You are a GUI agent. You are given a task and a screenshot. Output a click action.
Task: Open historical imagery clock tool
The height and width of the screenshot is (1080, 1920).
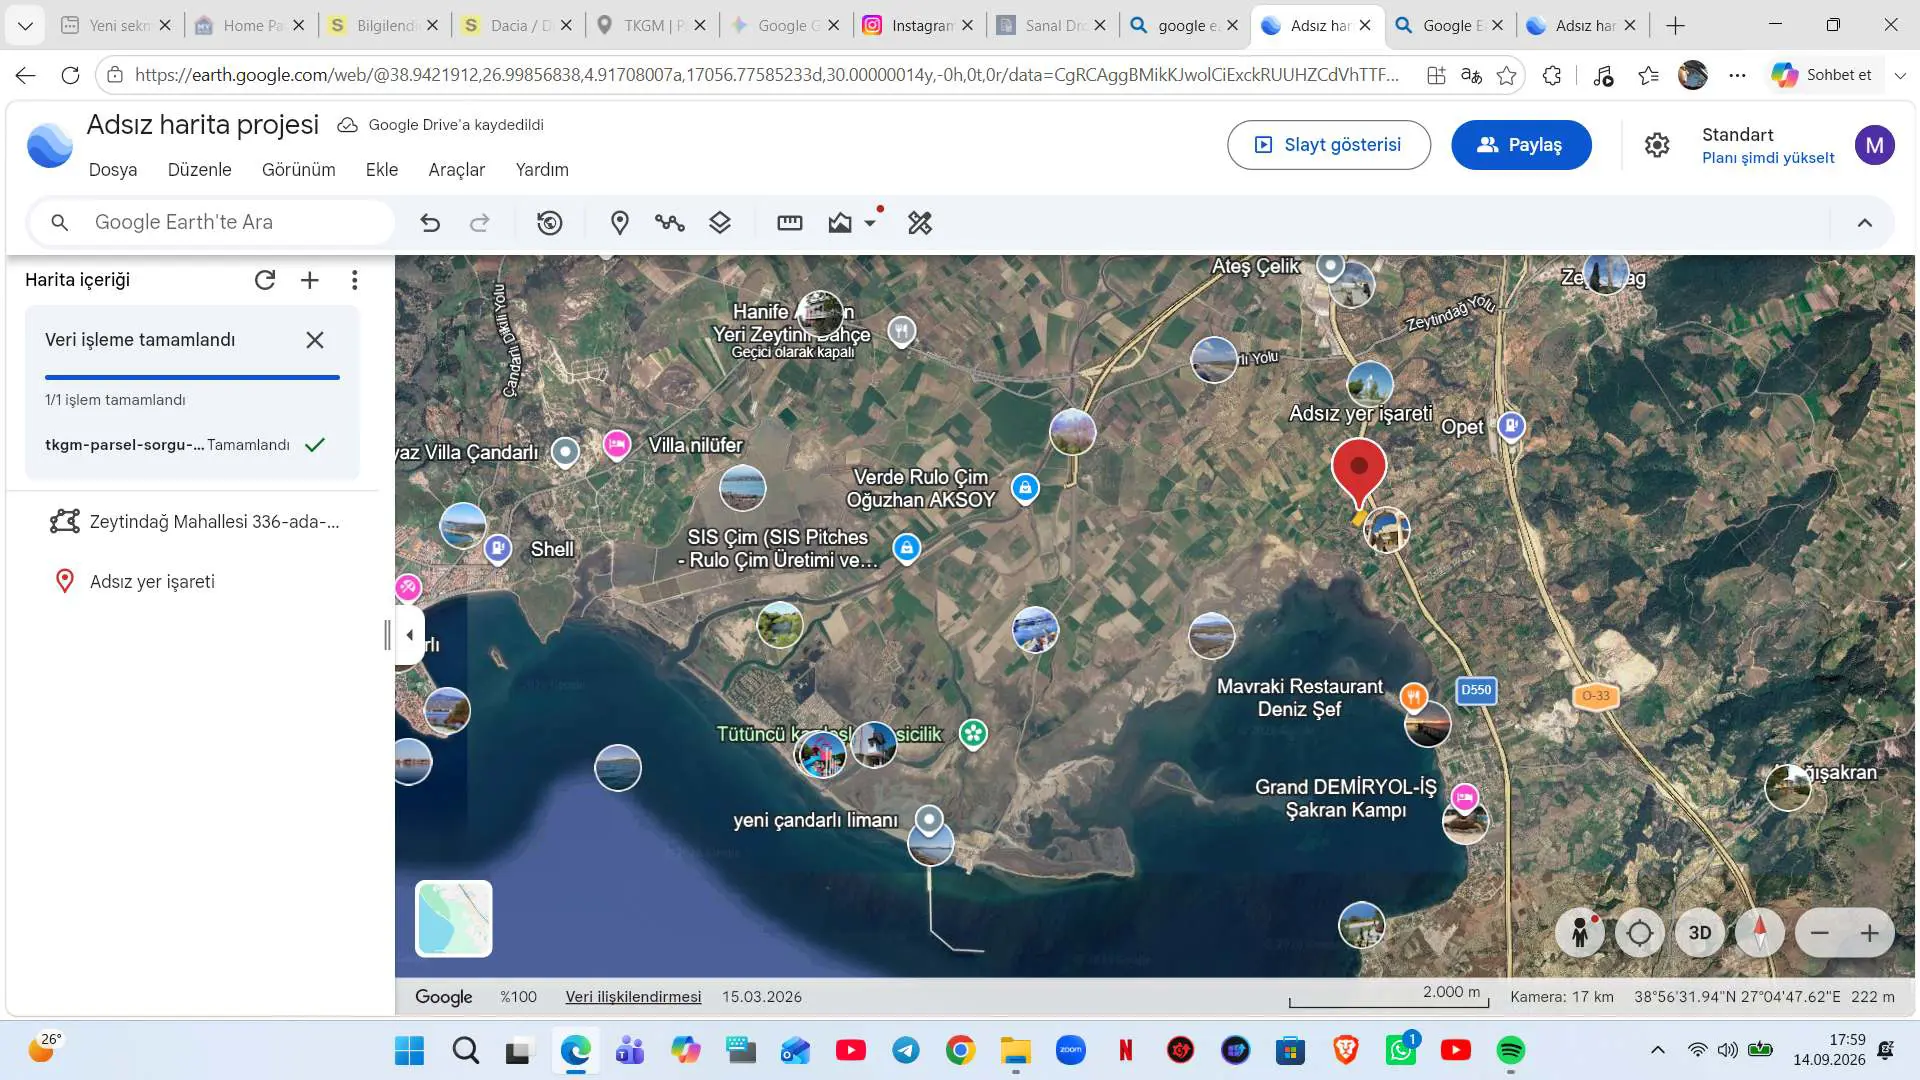pos(550,223)
